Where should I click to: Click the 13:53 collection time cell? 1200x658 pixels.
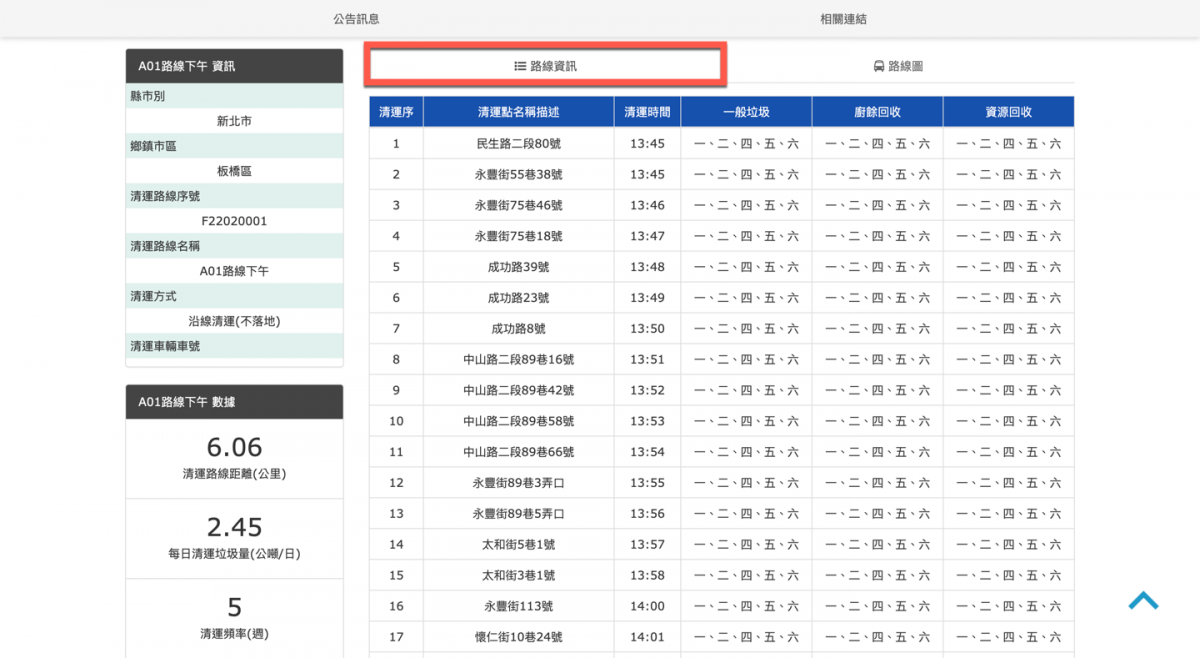pyautogui.click(x=647, y=421)
